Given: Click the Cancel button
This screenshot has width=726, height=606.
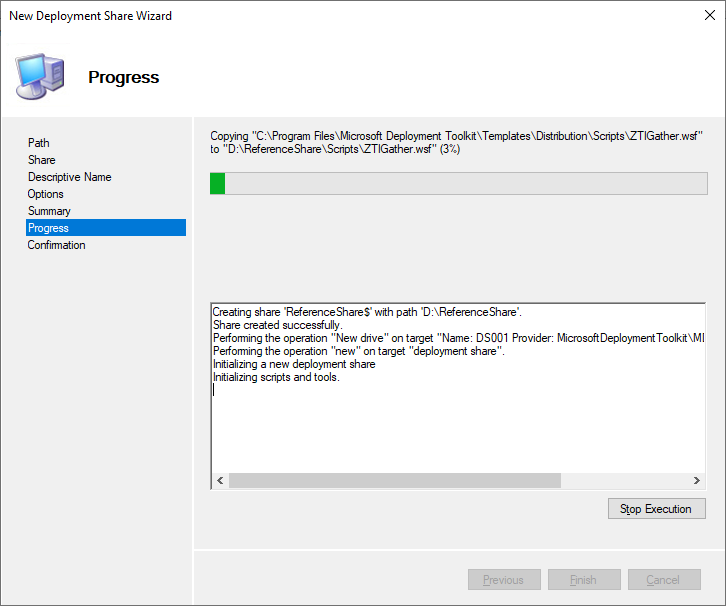Looking at the screenshot, I should tap(664, 580).
